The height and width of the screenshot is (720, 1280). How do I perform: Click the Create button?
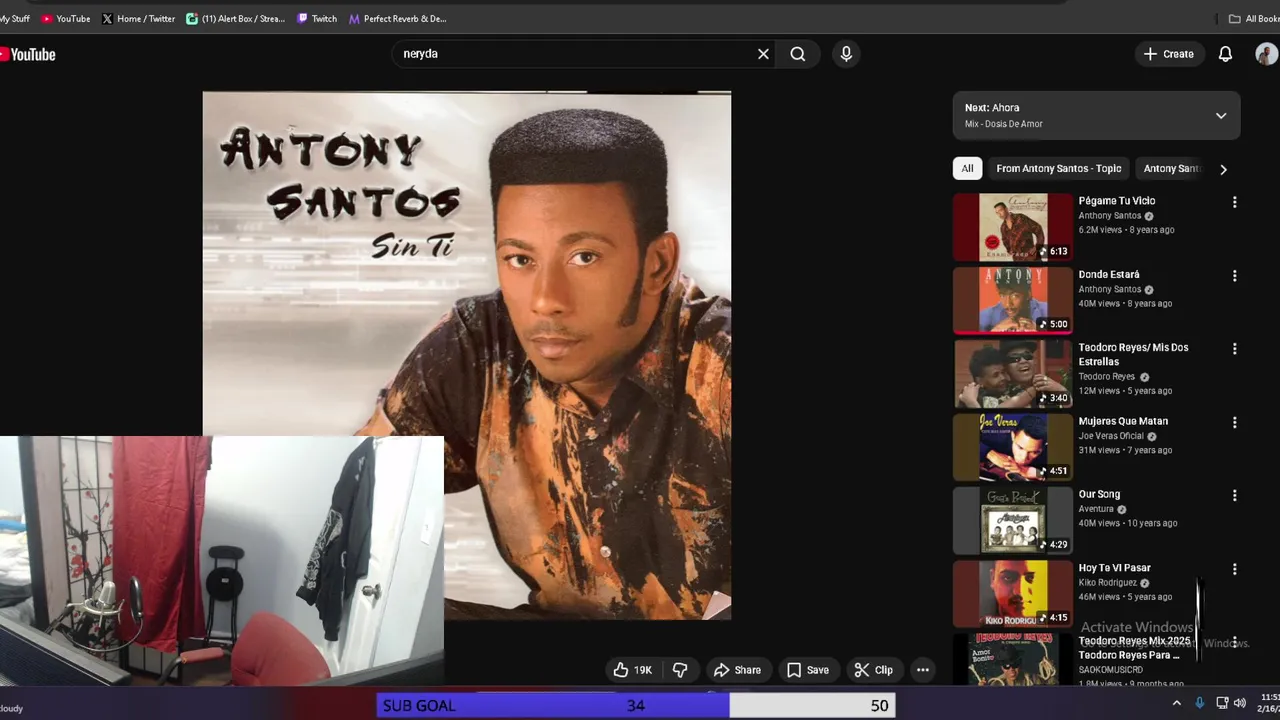1169,54
